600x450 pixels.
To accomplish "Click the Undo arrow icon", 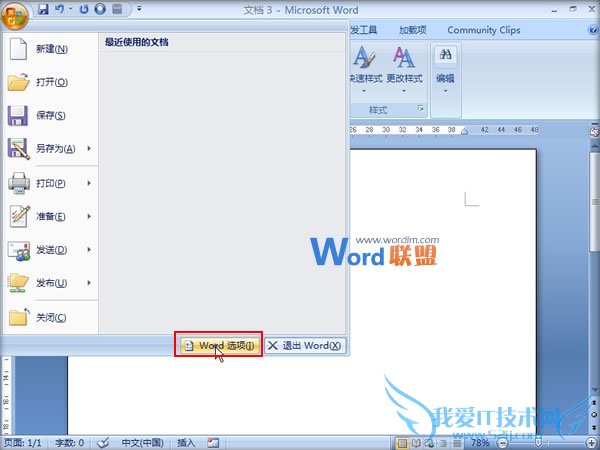I will coord(60,9).
